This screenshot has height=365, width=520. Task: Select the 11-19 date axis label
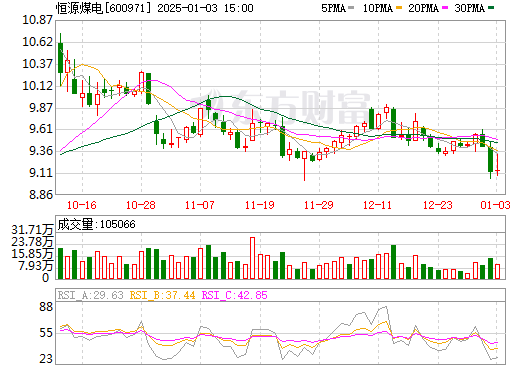pyautogui.click(x=260, y=205)
